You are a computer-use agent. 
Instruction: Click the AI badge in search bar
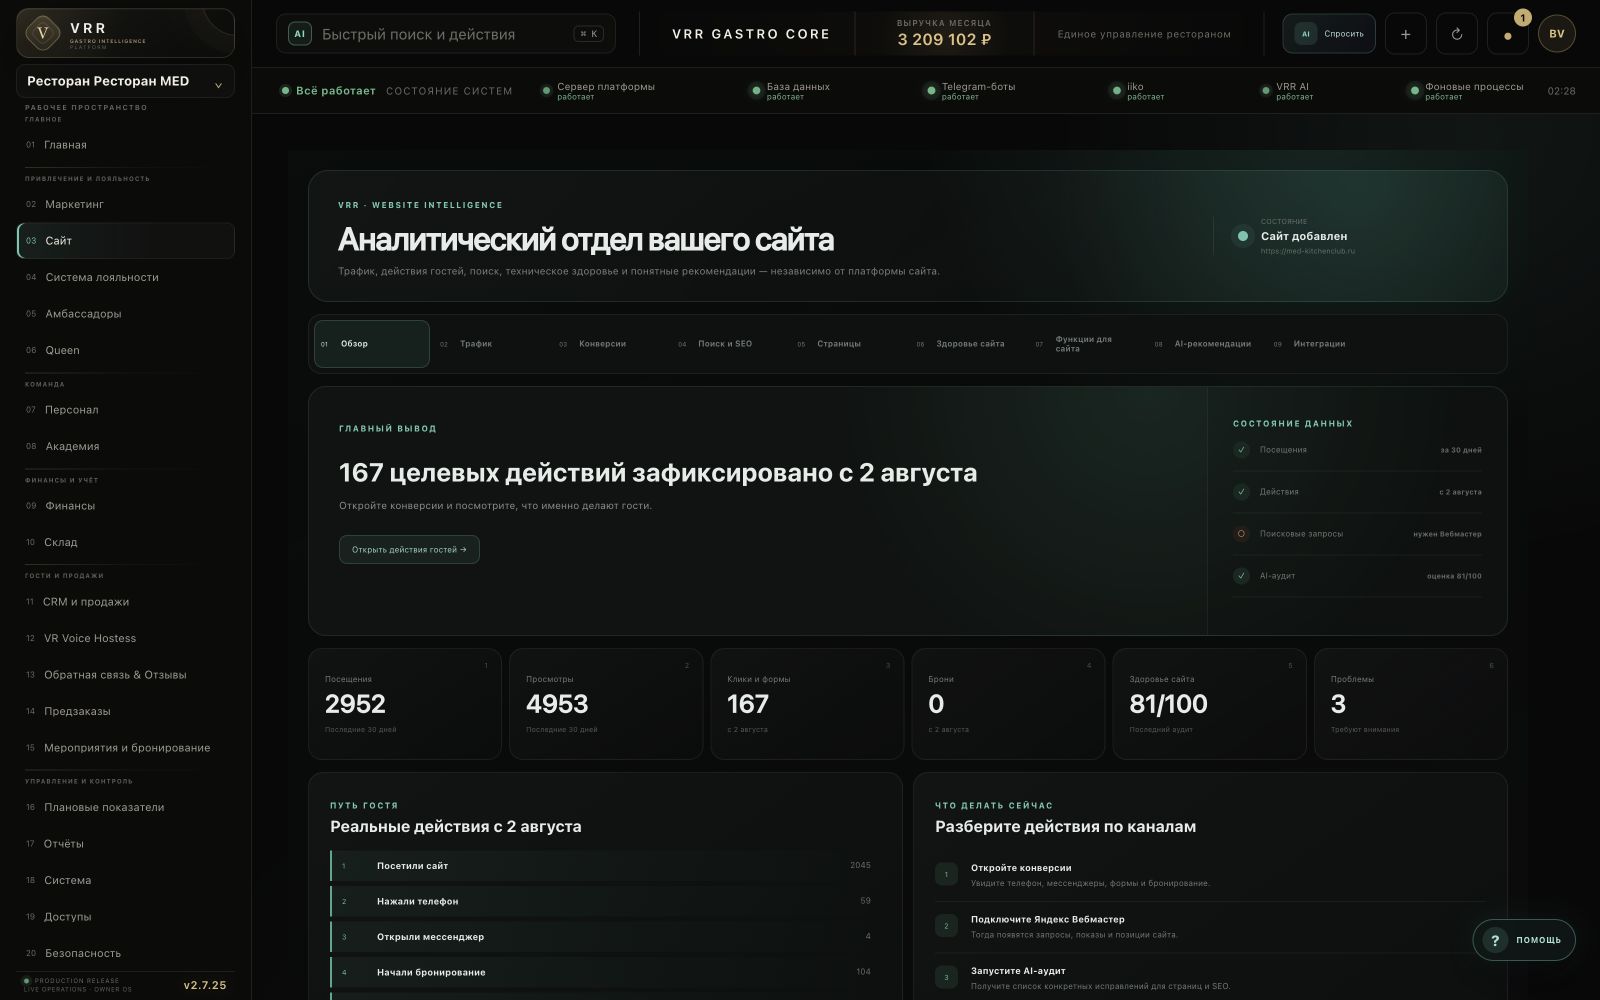click(299, 34)
